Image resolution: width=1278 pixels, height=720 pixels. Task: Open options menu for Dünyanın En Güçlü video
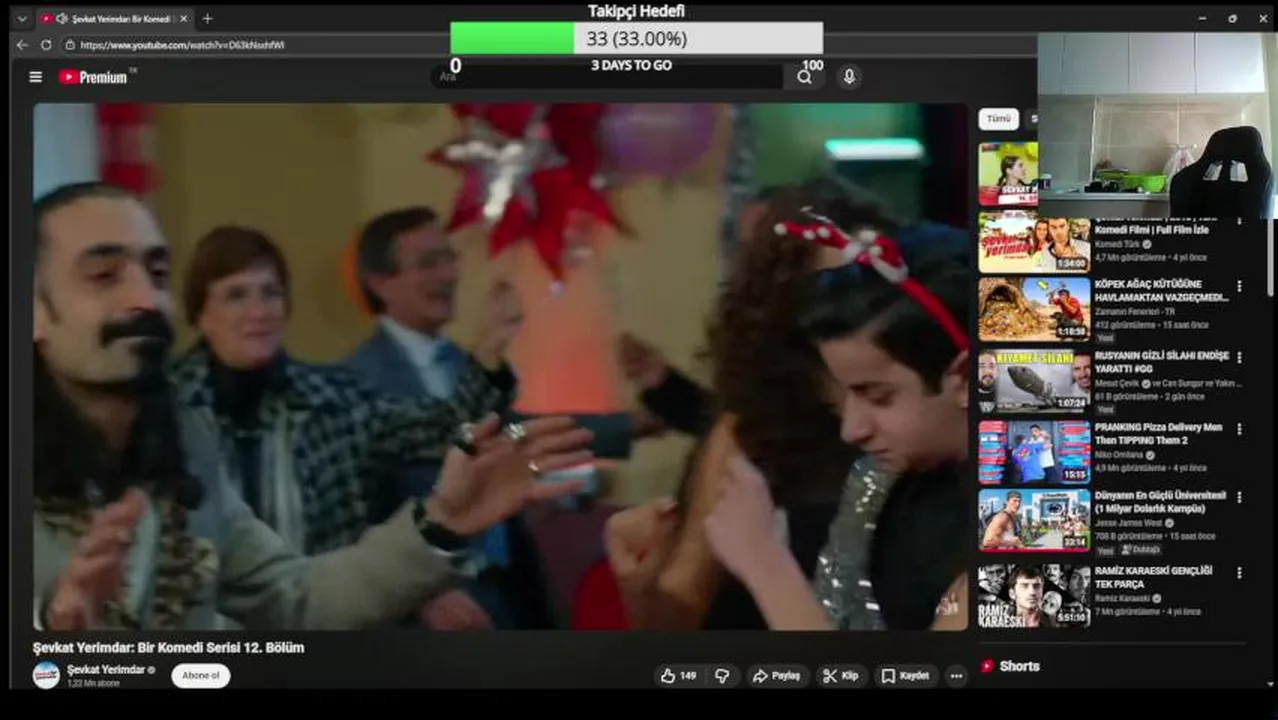1240,497
